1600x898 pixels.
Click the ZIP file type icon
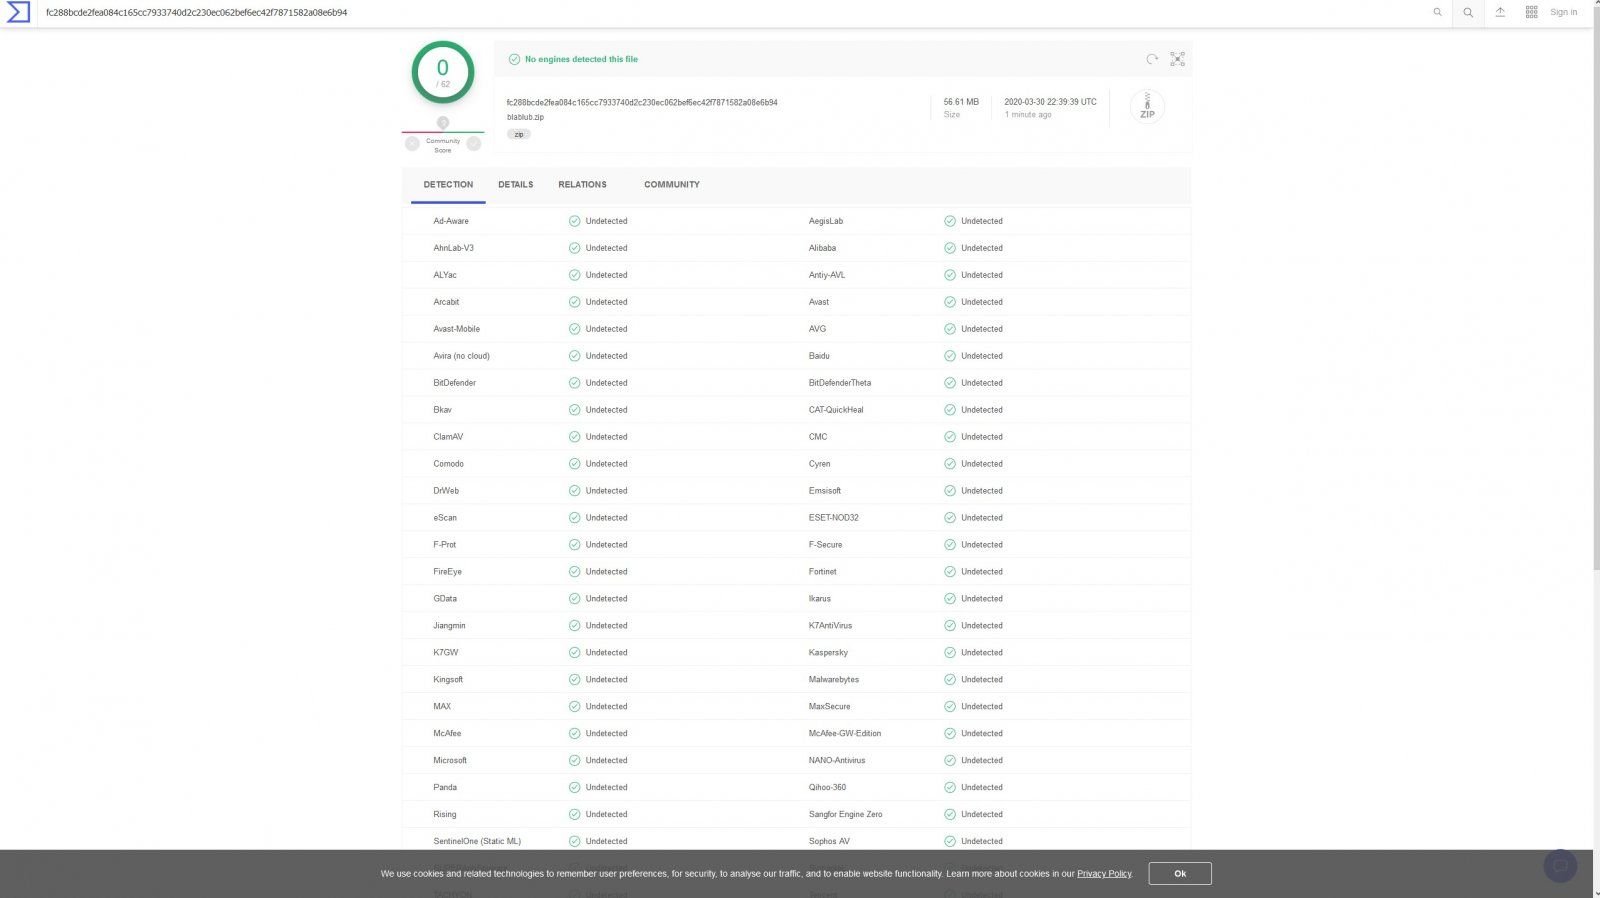(1147, 106)
